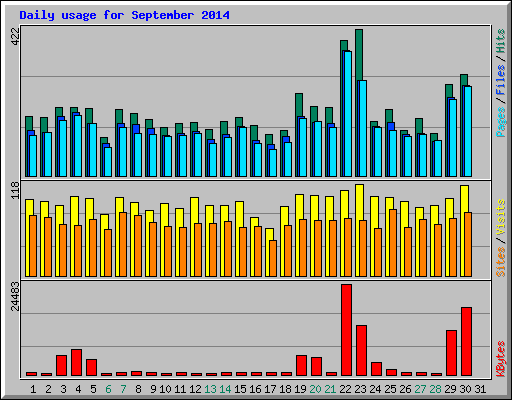This screenshot has width=512, height=400.
Task: Click the cyan Pages bar for day 6
Action: point(108,162)
